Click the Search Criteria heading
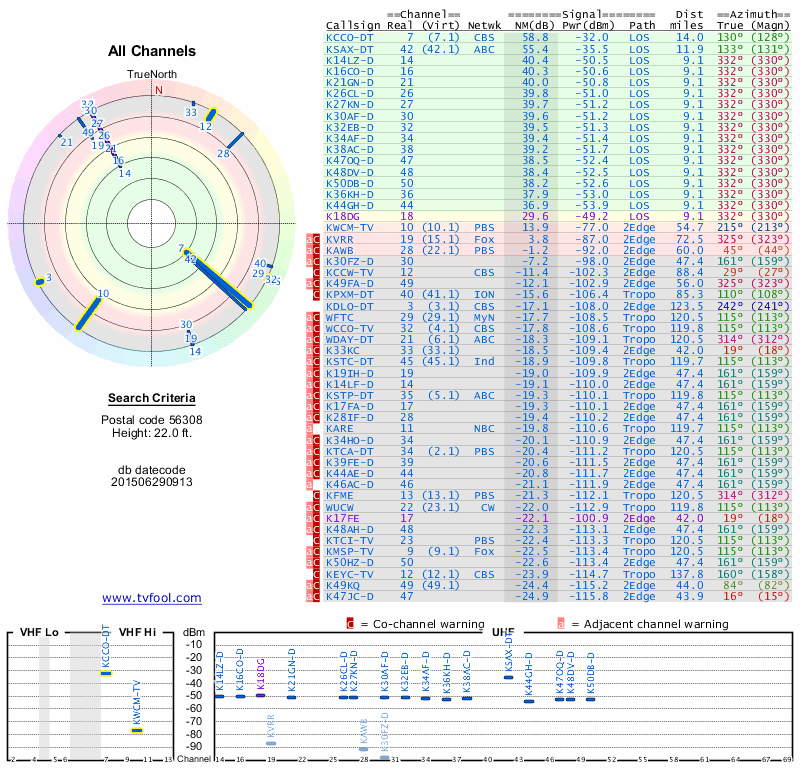The height and width of the screenshot is (768, 800). (152, 398)
